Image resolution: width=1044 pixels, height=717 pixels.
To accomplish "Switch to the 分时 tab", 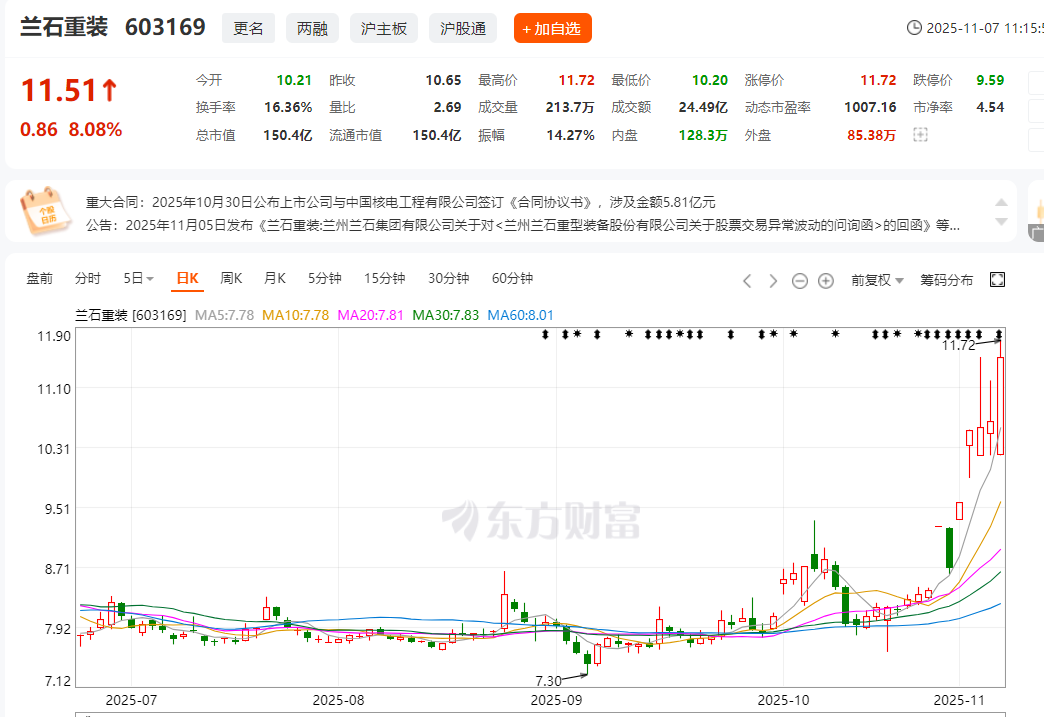I will click(88, 278).
